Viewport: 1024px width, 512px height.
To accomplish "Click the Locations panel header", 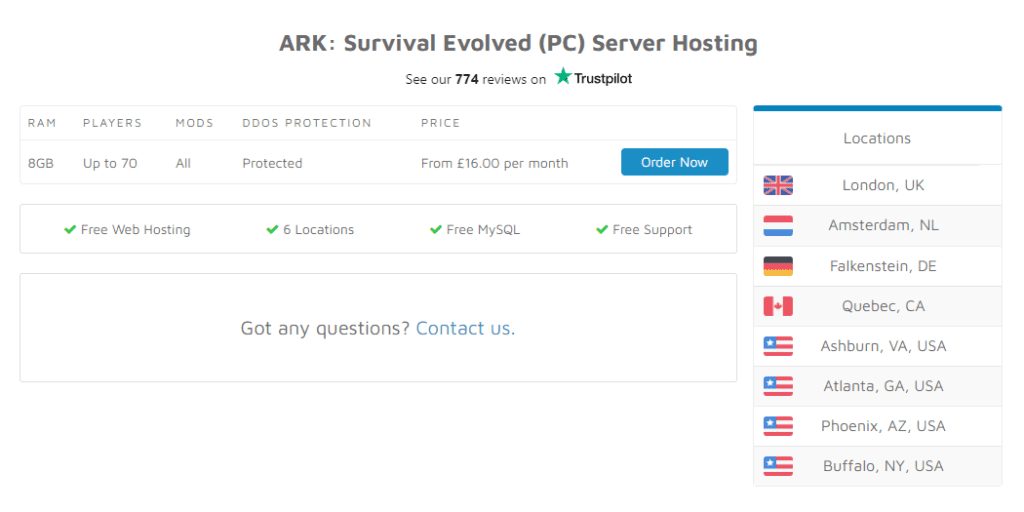I will [877, 138].
